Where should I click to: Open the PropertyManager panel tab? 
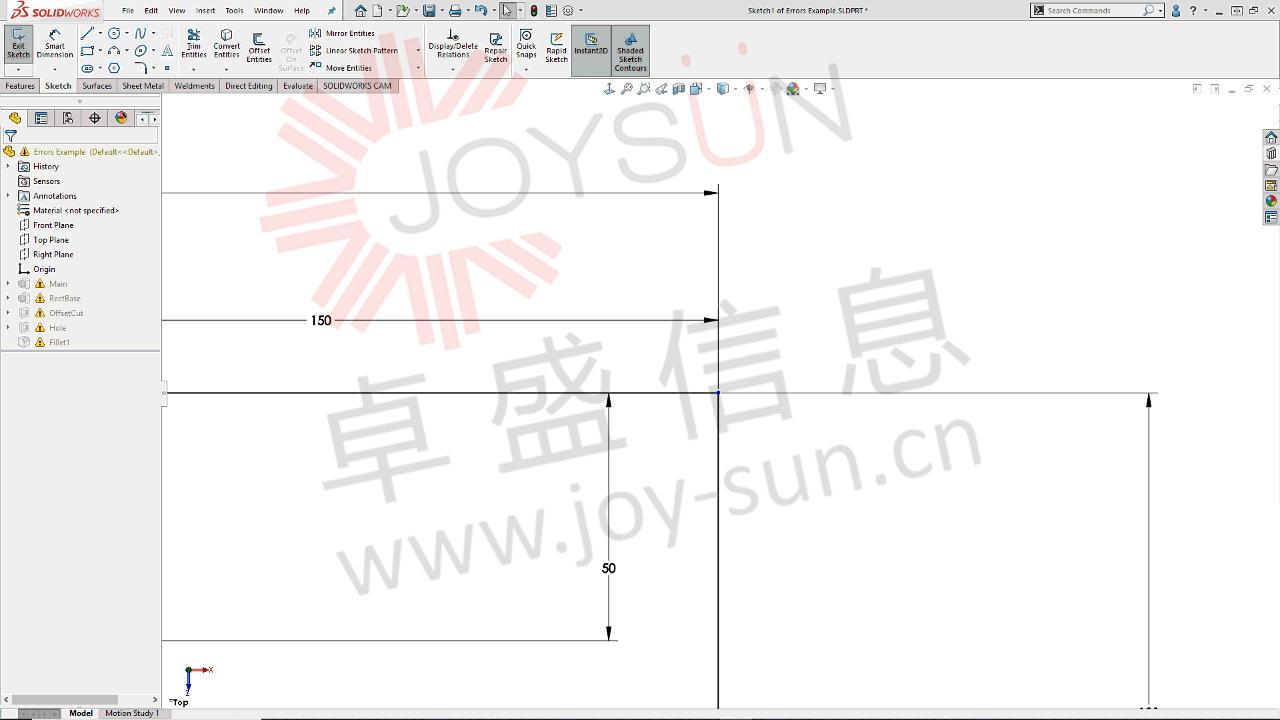point(41,118)
